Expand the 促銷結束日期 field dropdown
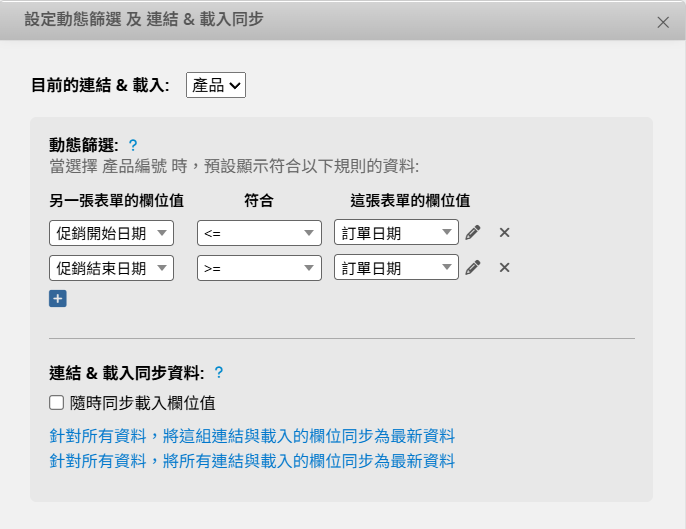Screen dimensions: 686x529 tap(111, 268)
